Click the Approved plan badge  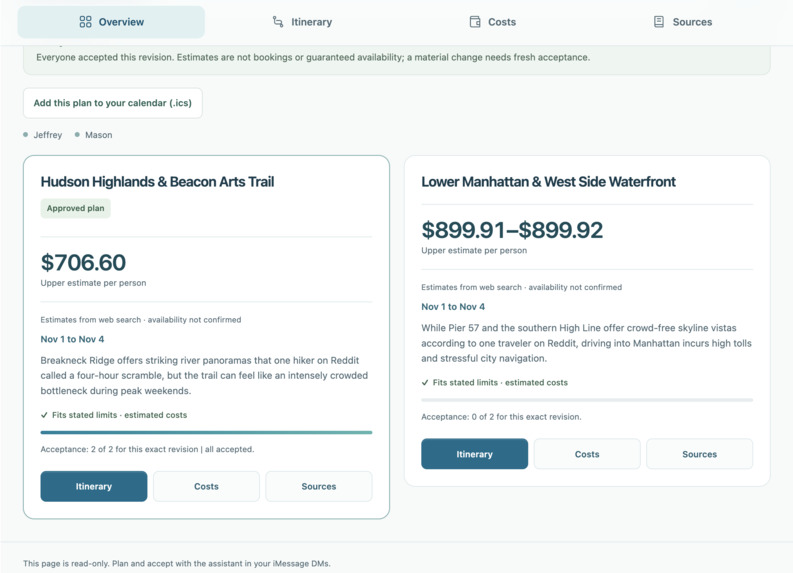pyautogui.click(x=75, y=208)
